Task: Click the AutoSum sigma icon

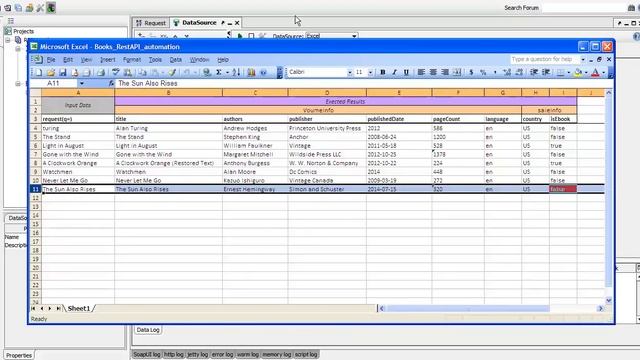Action: (x=219, y=72)
